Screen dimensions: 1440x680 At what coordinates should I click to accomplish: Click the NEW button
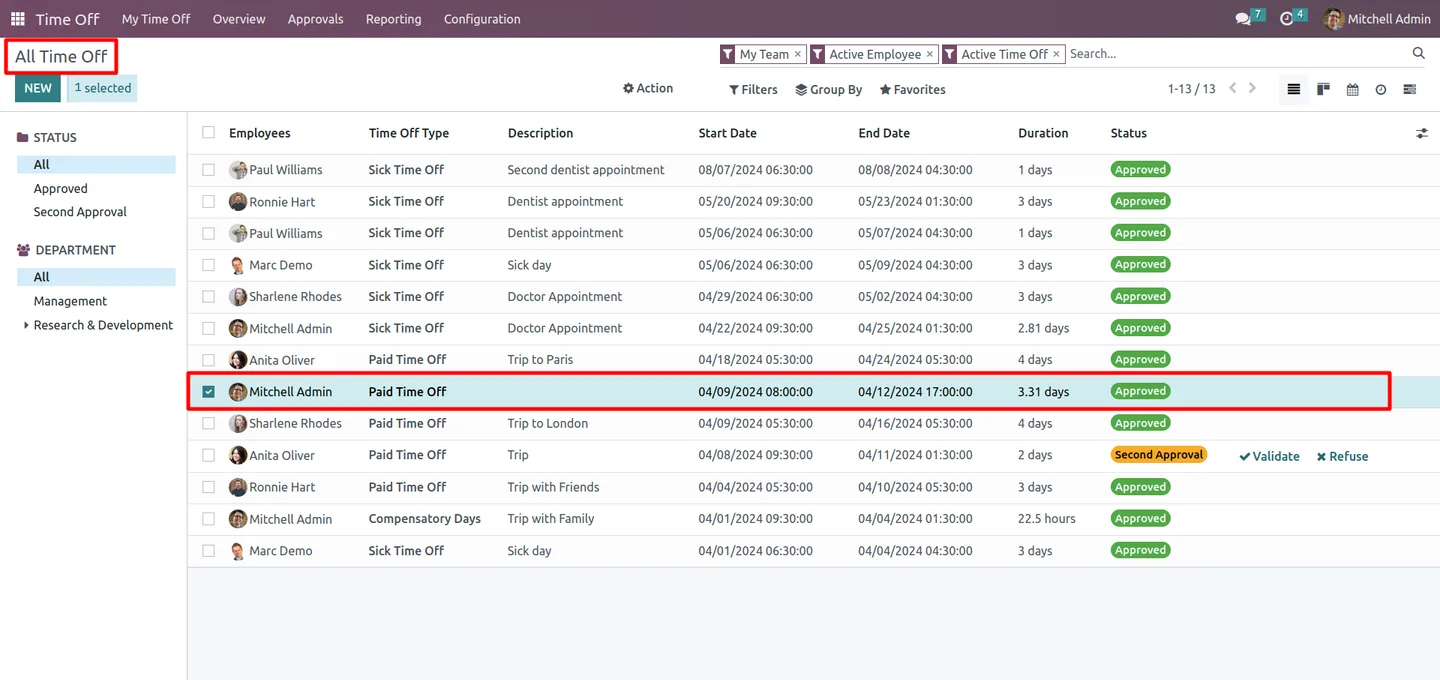click(38, 88)
